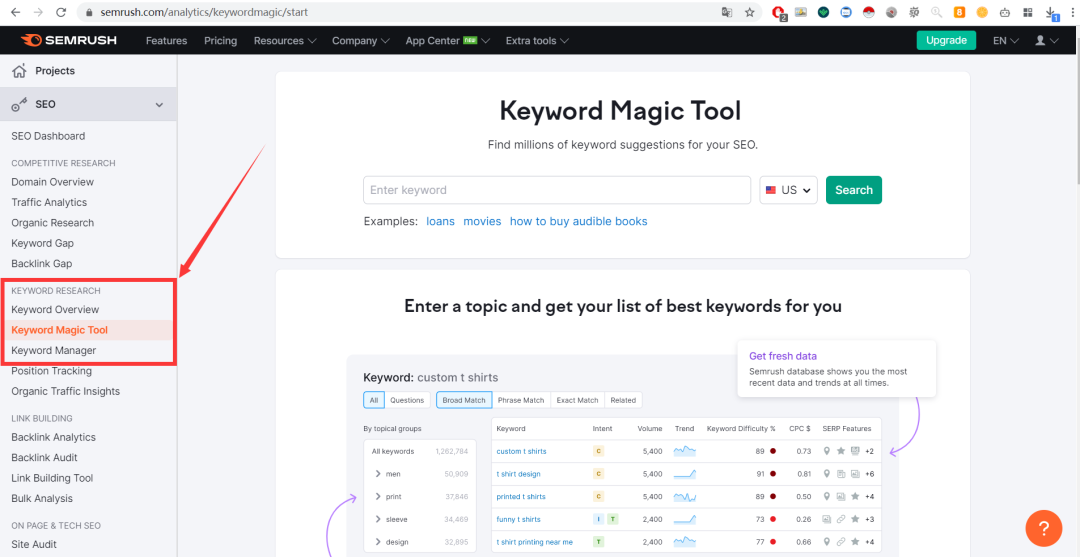The height and width of the screenshot is (557, 1080).
Task: Click the translate page icon
Action: pyautogui.click(x=726, y=12)
